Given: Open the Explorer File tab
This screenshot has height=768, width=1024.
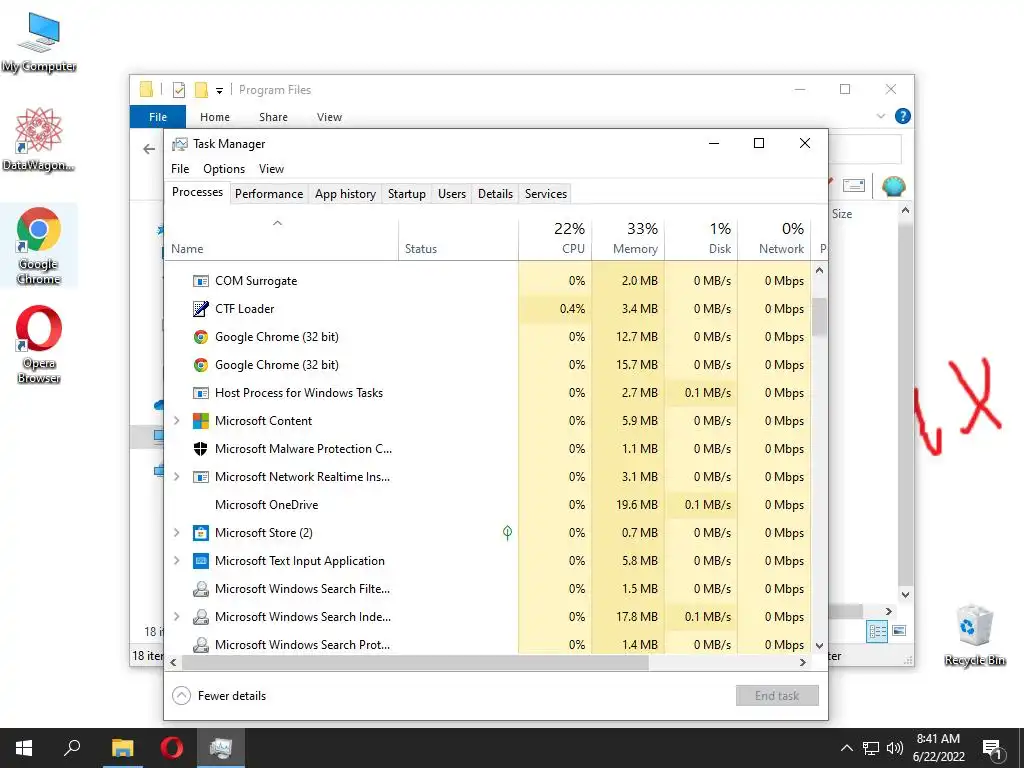Looking at the screenshot, I should (158, 117).
